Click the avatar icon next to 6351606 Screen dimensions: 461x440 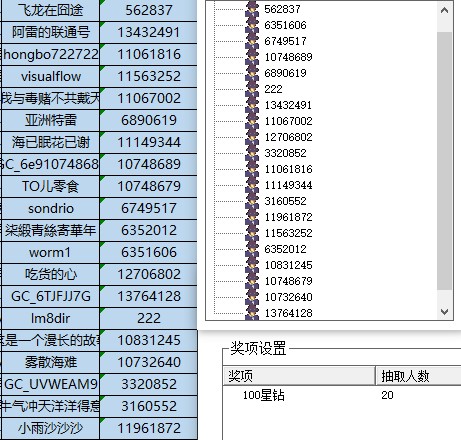pyautogui.click(x=252, y=25)
